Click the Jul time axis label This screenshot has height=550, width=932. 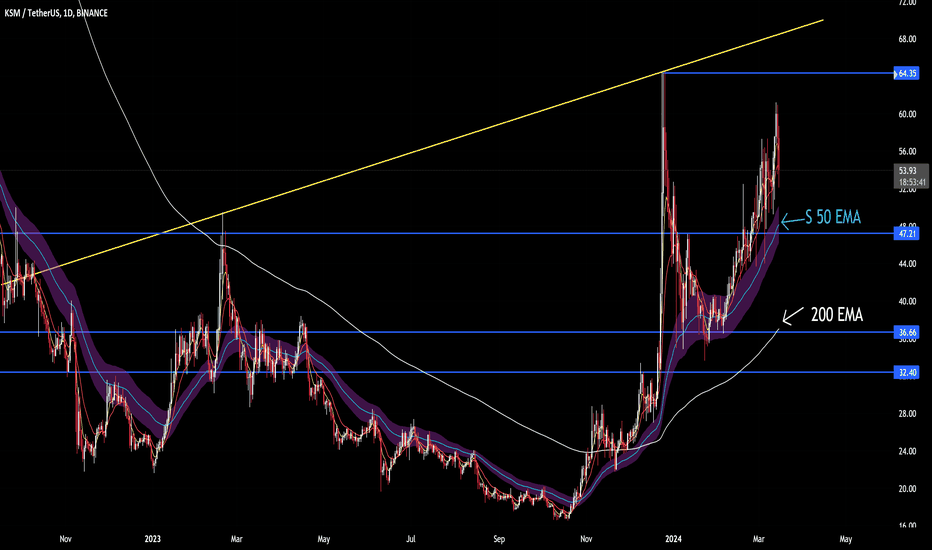(x=411, y=539)
